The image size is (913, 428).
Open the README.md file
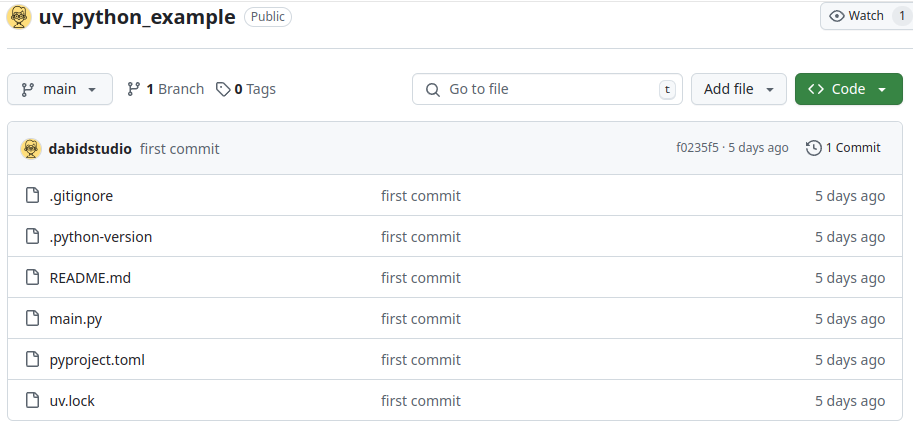(90, 278)
